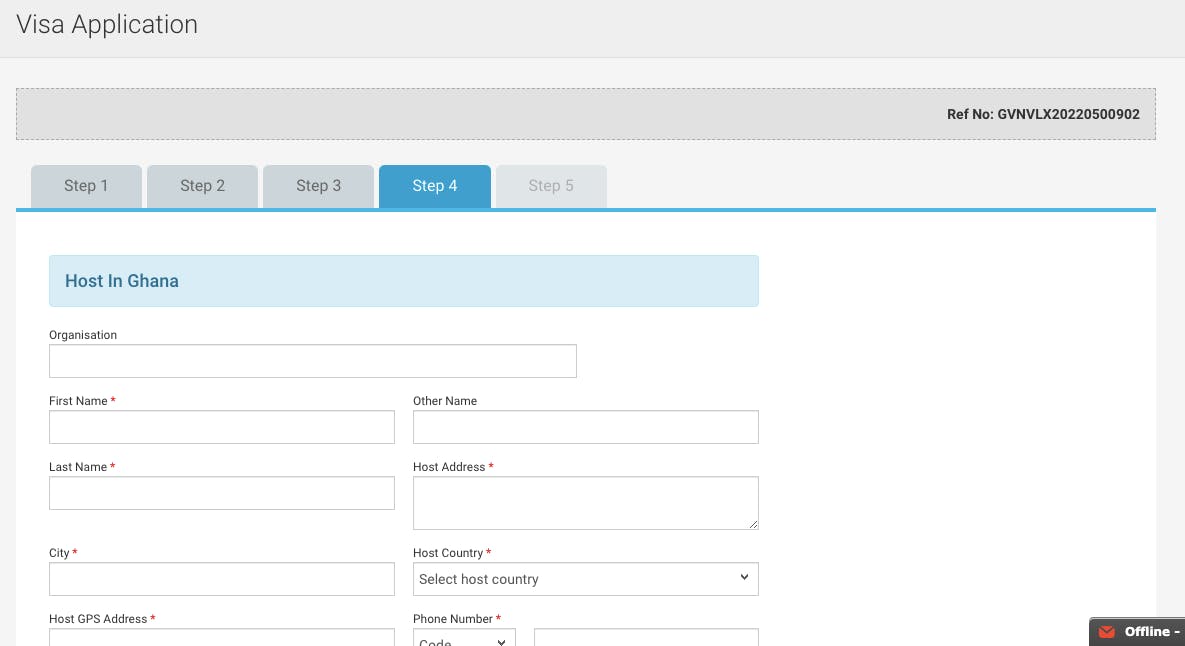The height and width of the screenshot is (646, 1185).
Task: Click the disabled Step 5 tab
Action: 551,186
